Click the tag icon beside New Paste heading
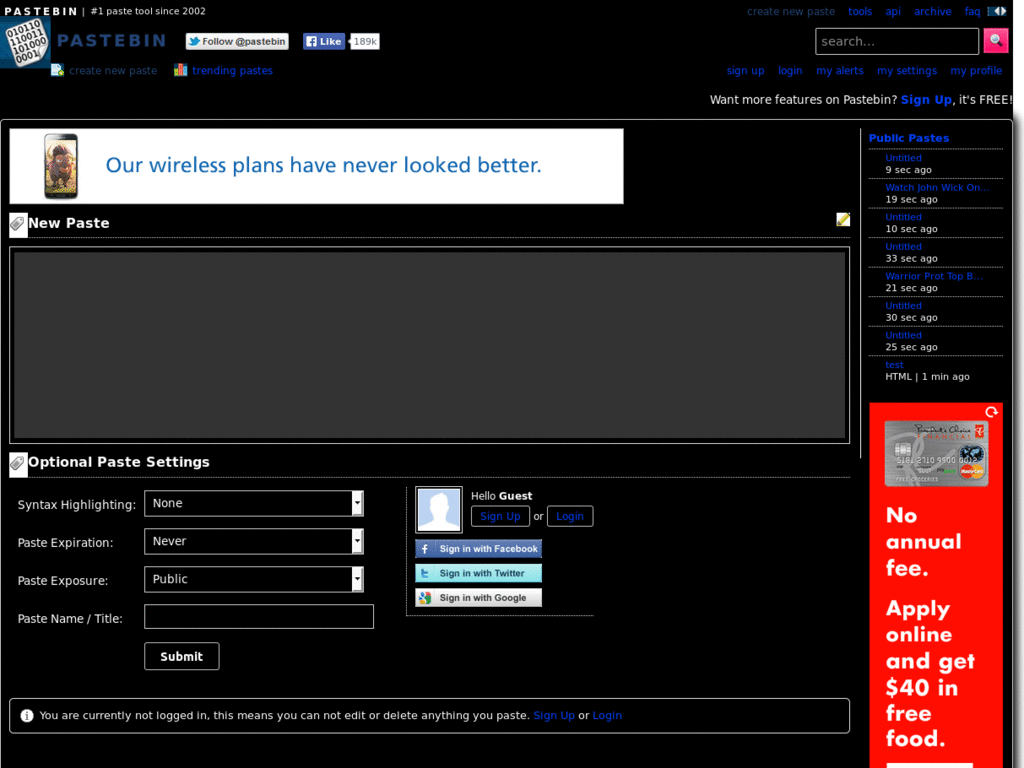1024x768 pixels. tap(16, 224)
